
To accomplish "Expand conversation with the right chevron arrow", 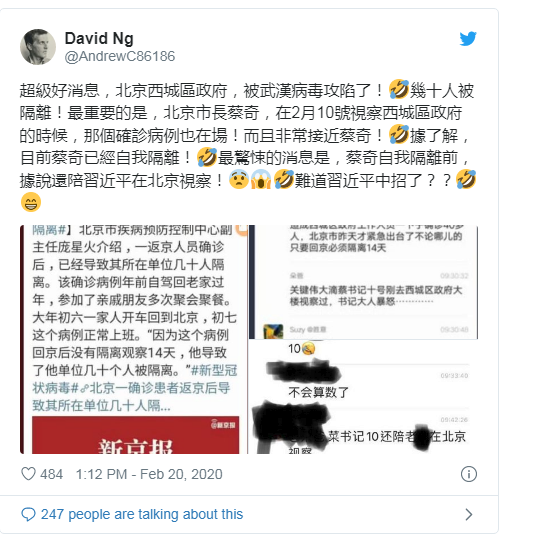I will [468, 514].
